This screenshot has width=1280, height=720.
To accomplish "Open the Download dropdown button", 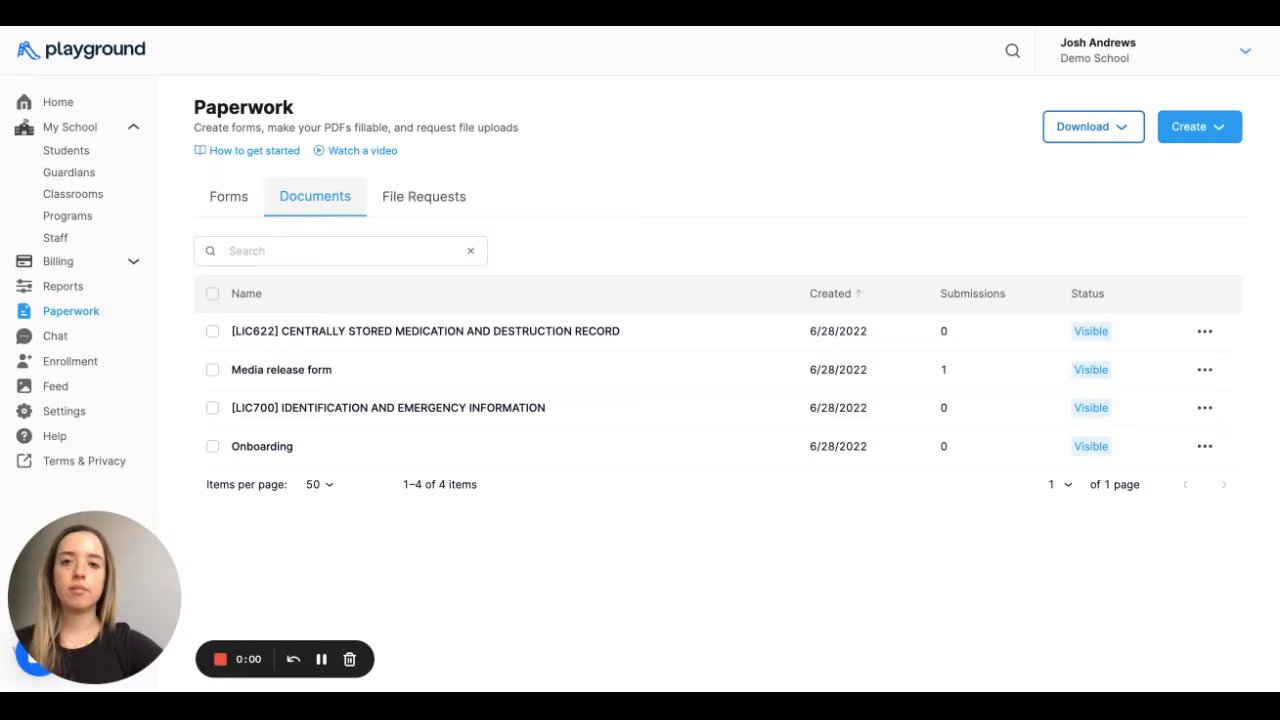I will coord(1093,127).
